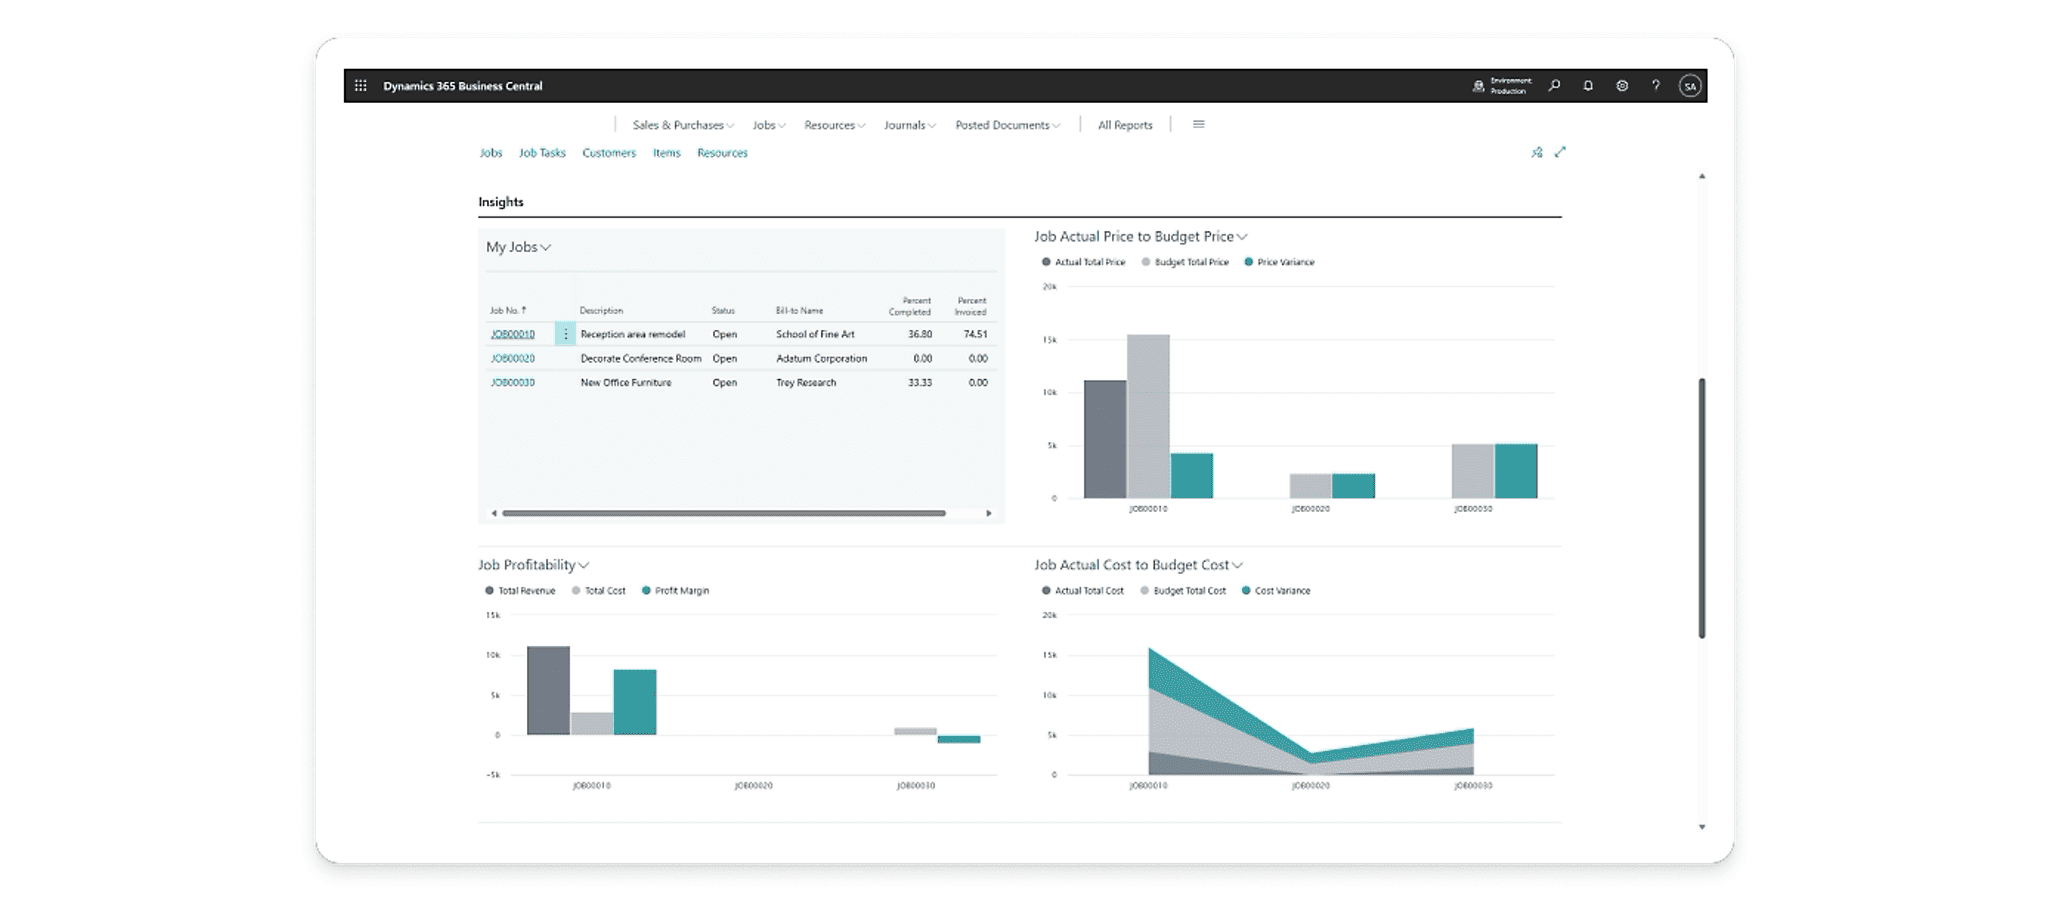Click the Environment Production icon
The image size is (2048, 907).
tap(1478, 86)
